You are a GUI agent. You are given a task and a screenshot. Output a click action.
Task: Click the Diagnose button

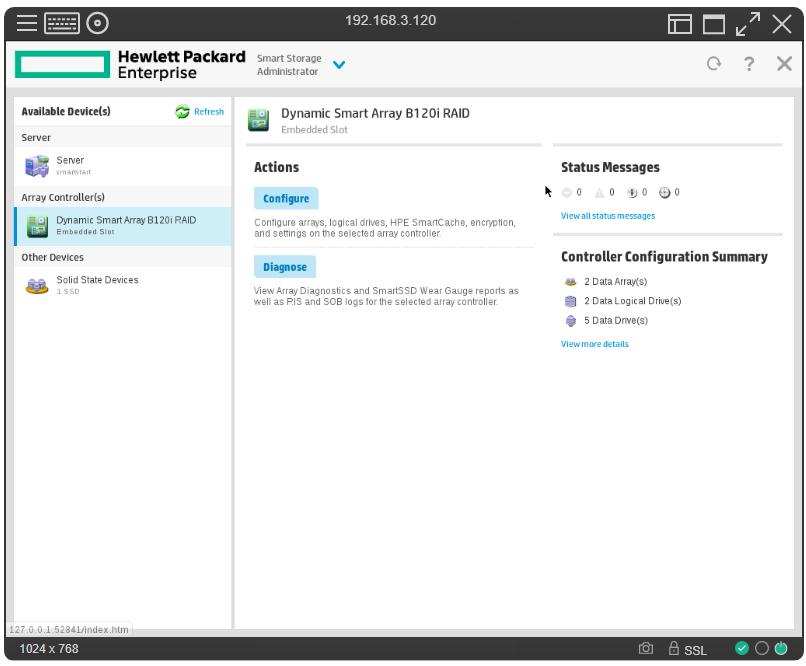click(285, 267)
